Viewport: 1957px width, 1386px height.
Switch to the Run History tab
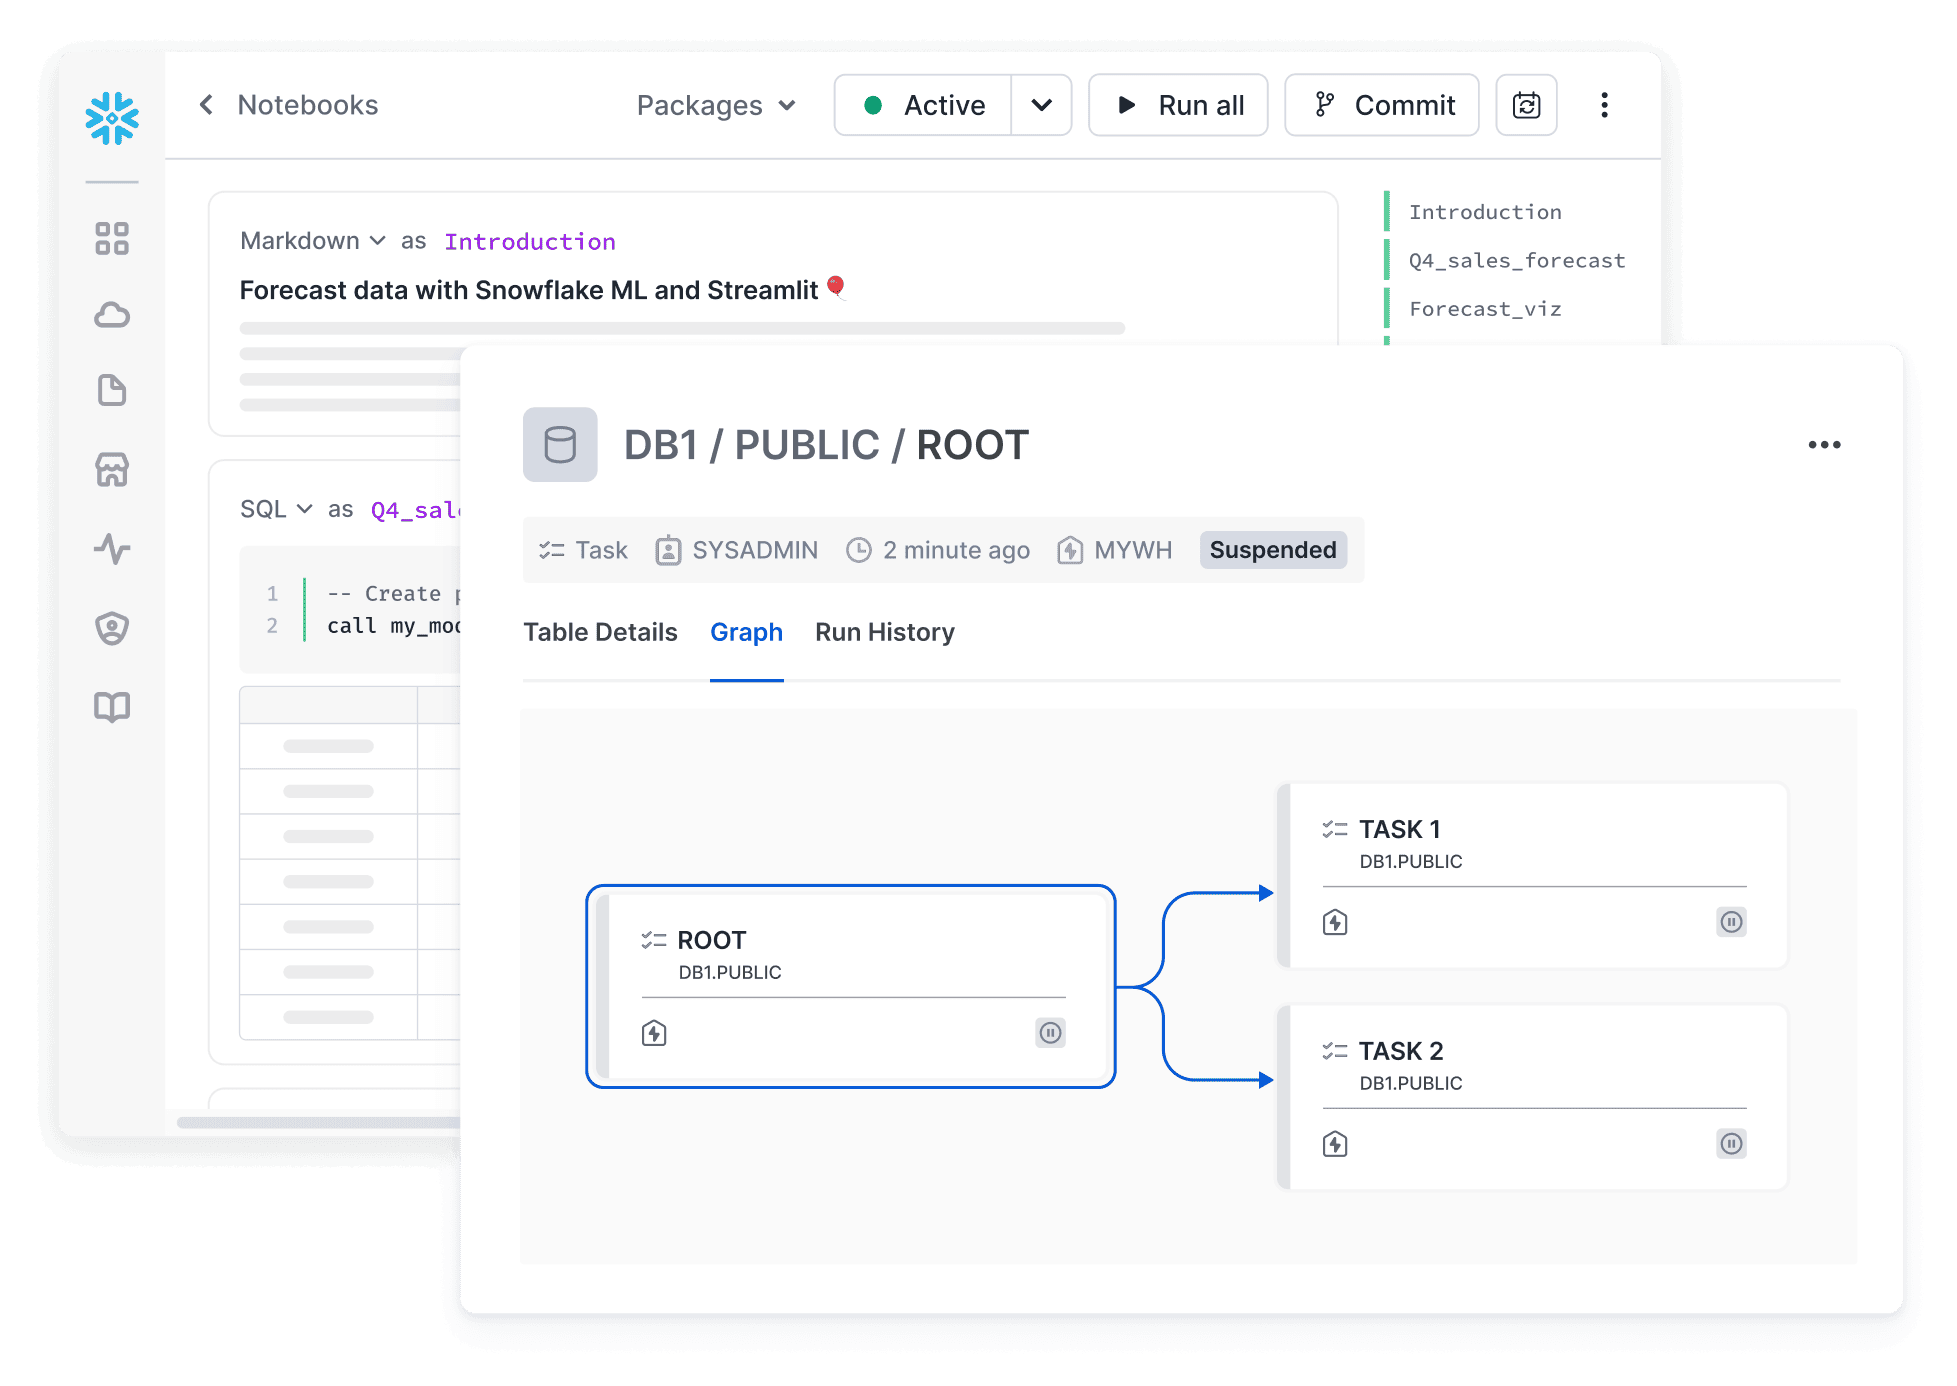coord(884,632)
